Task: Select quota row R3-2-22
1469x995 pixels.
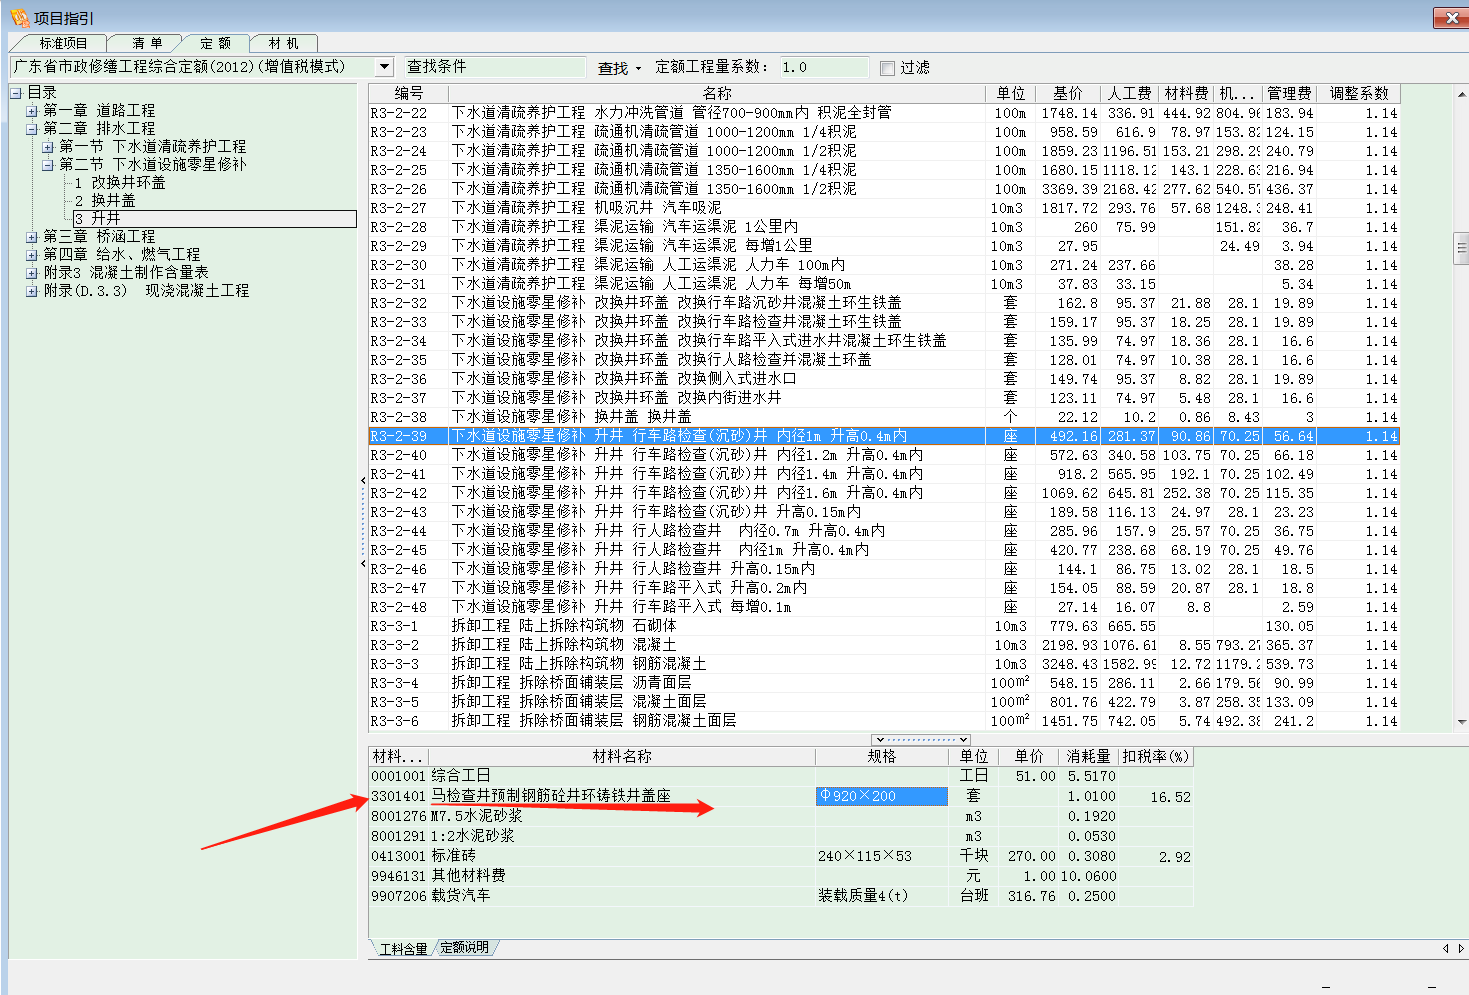Action: pos(884,113)
